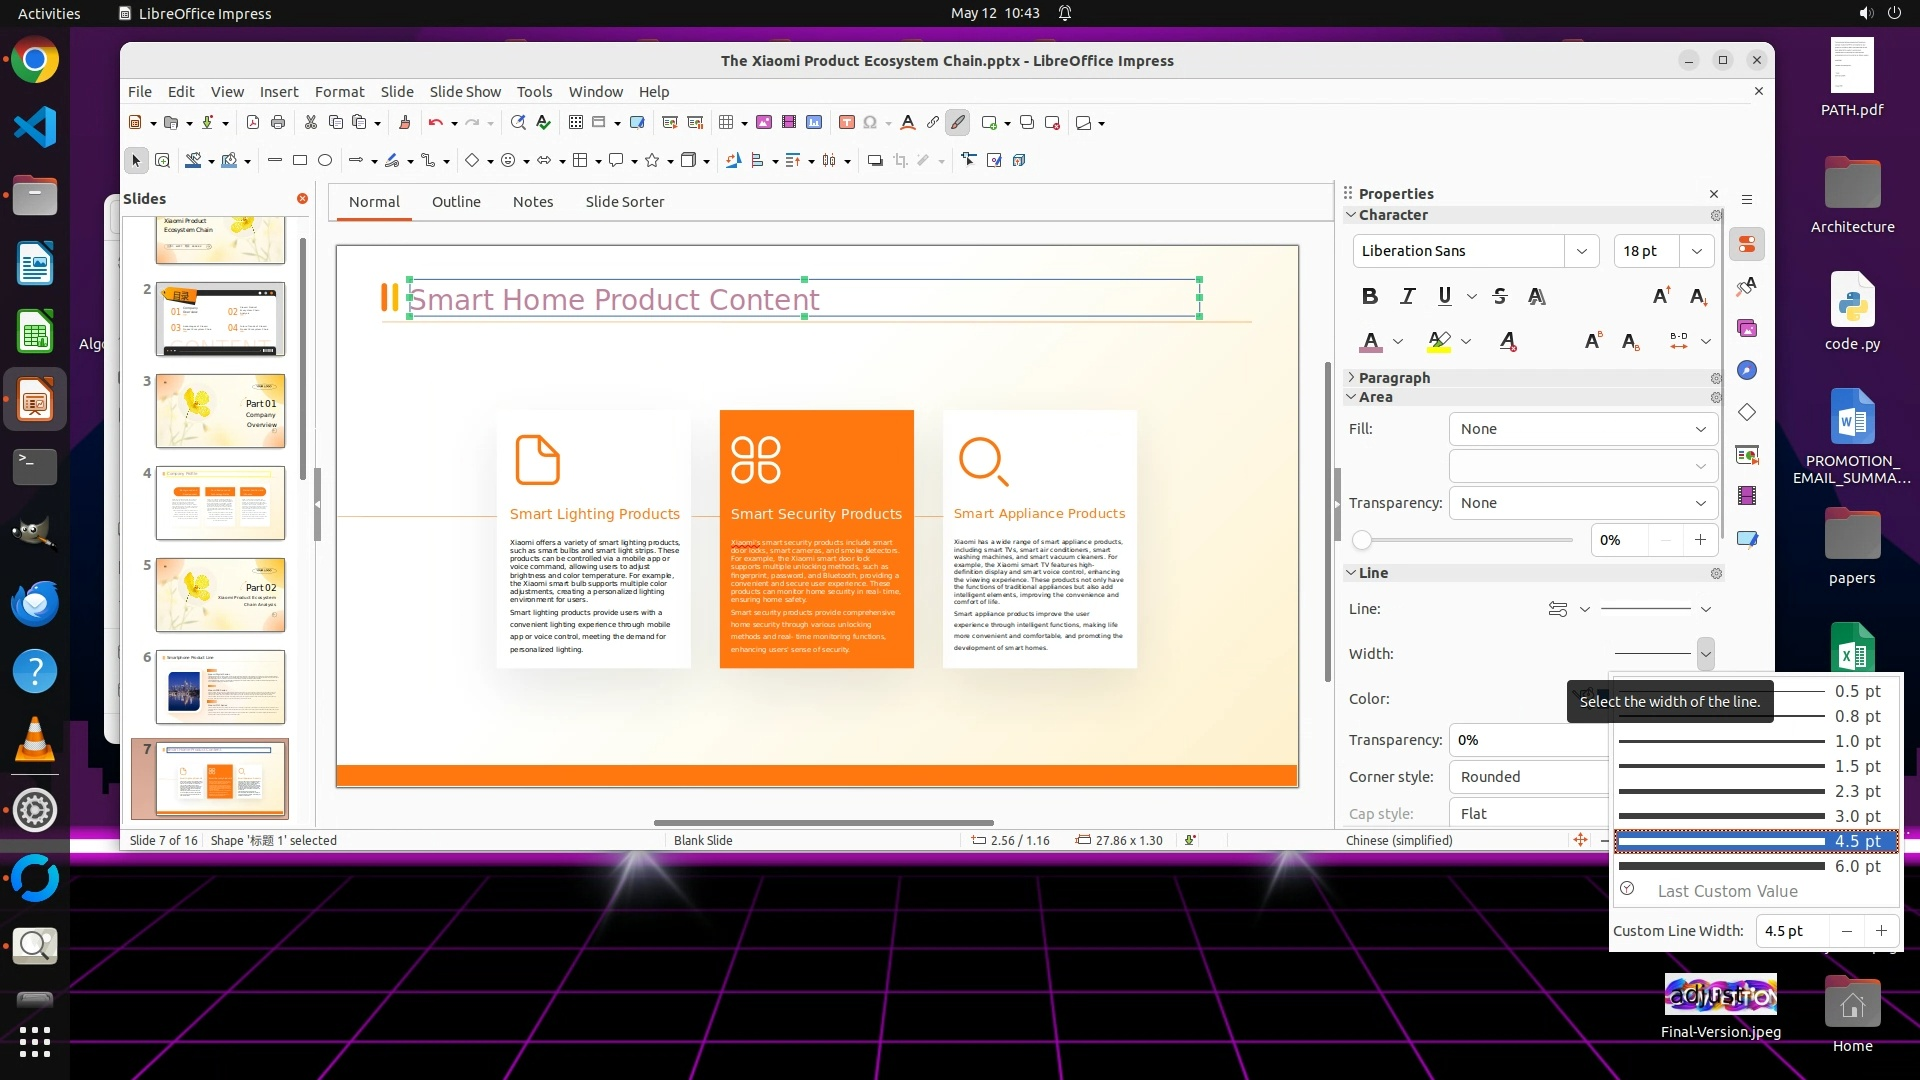Expand the Paragraph section
Screen dimensions: 1920x1080
coord(1394,378)
